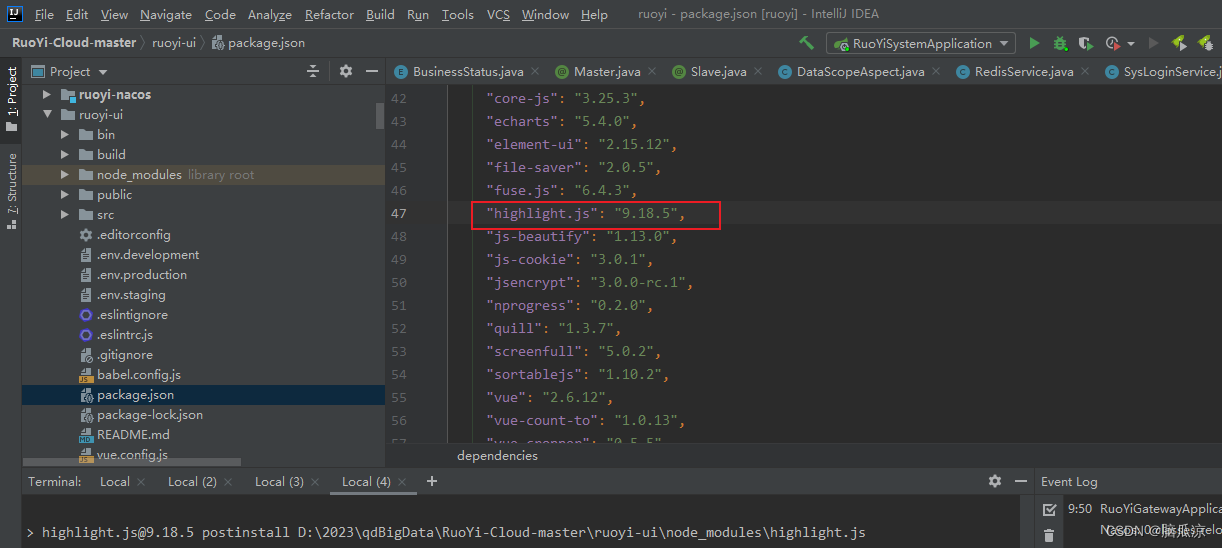Open .env.development file
The height and width of the screenshot is (548, 1222).
coord(147,254)
